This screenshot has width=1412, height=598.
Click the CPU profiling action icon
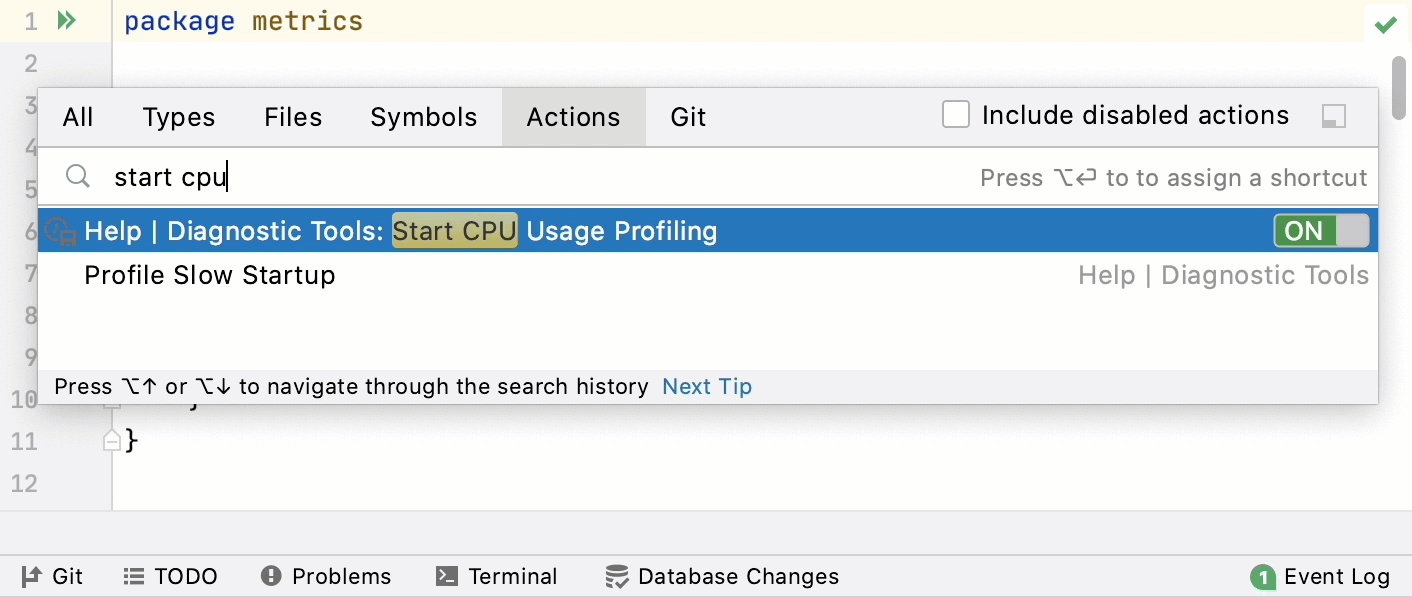[60, 231]
